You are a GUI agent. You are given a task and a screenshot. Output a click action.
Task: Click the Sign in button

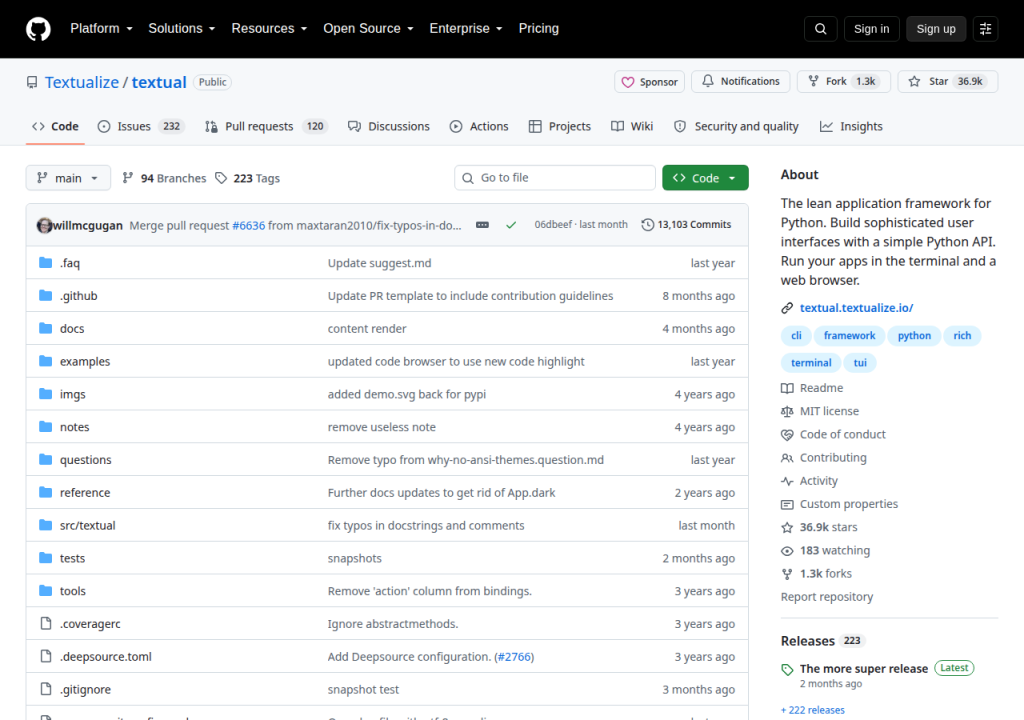871,29
